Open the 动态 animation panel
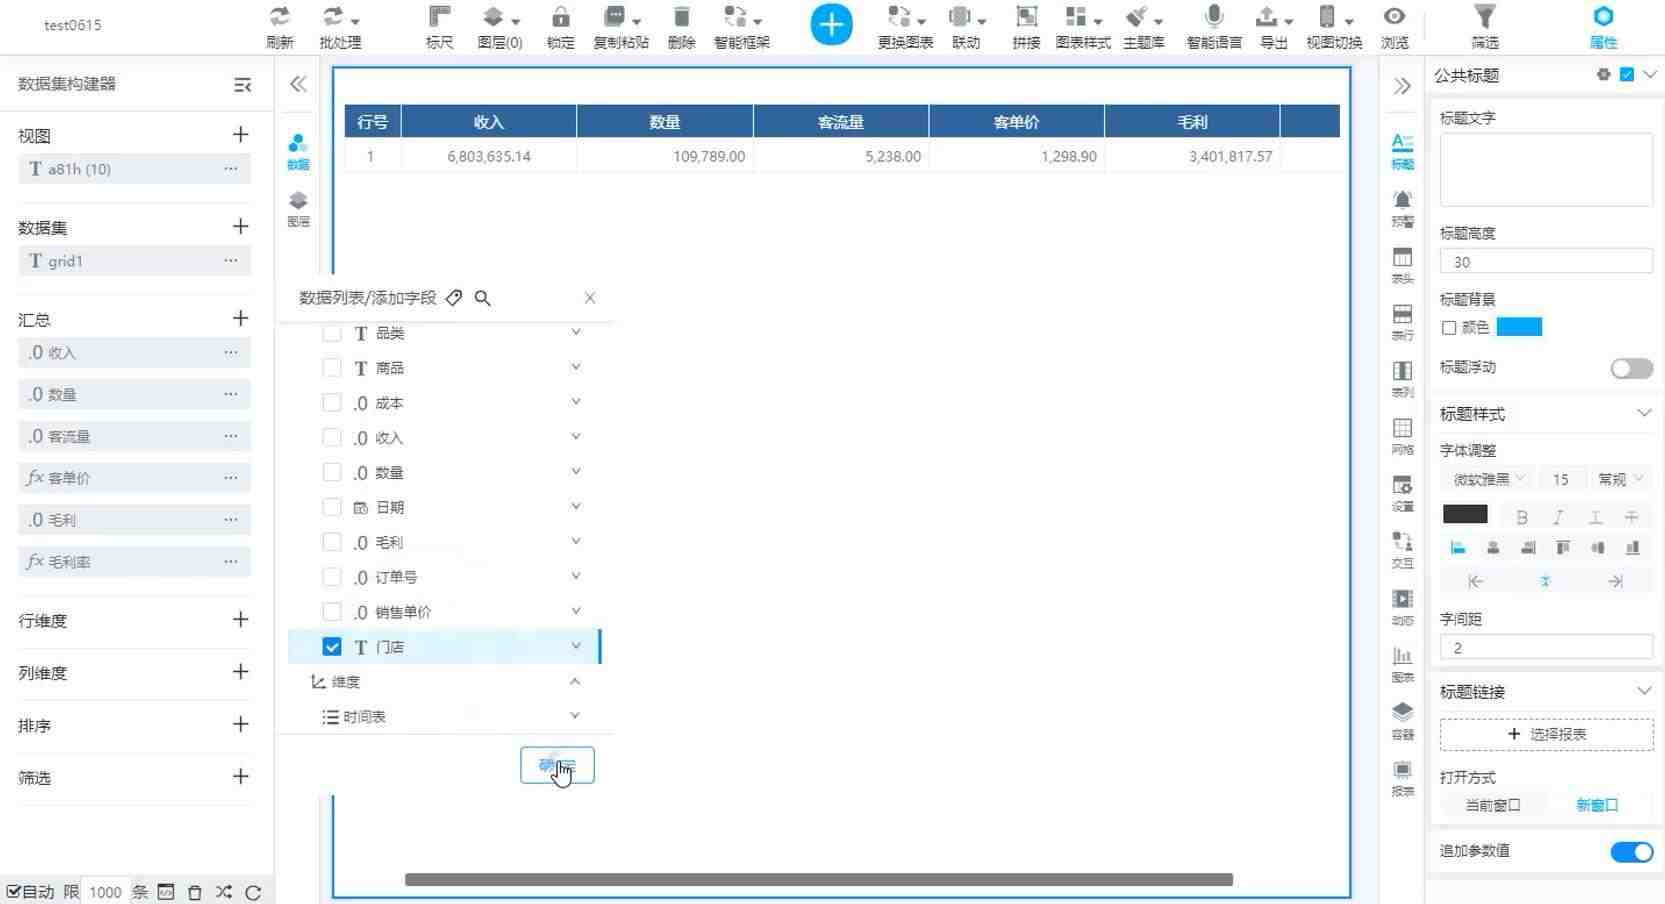 [x=1403, y=607]
